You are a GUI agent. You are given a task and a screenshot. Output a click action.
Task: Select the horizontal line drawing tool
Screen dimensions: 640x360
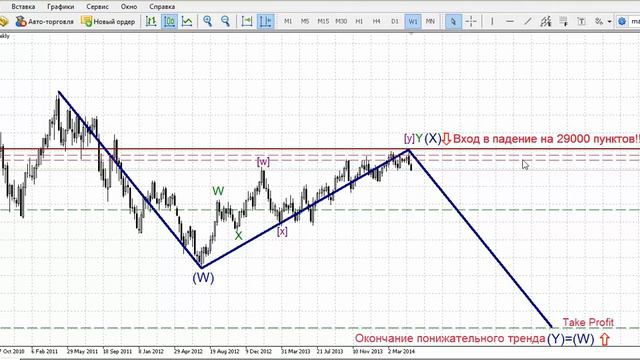point(510,22)
